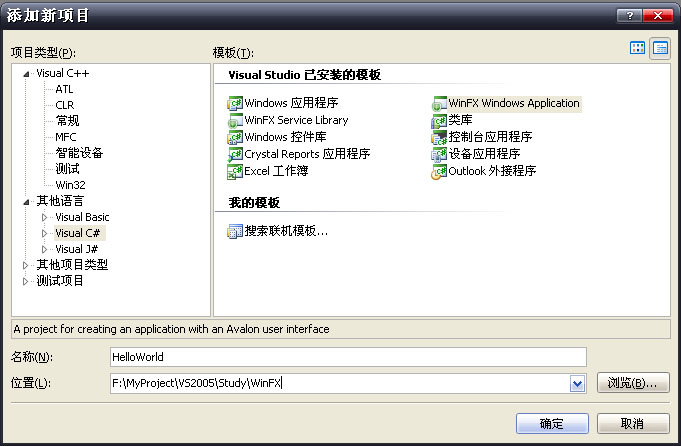Viewport: 681px width, 446px height.
Task: Click the 名称 name input field
Action: click(348, 357)
